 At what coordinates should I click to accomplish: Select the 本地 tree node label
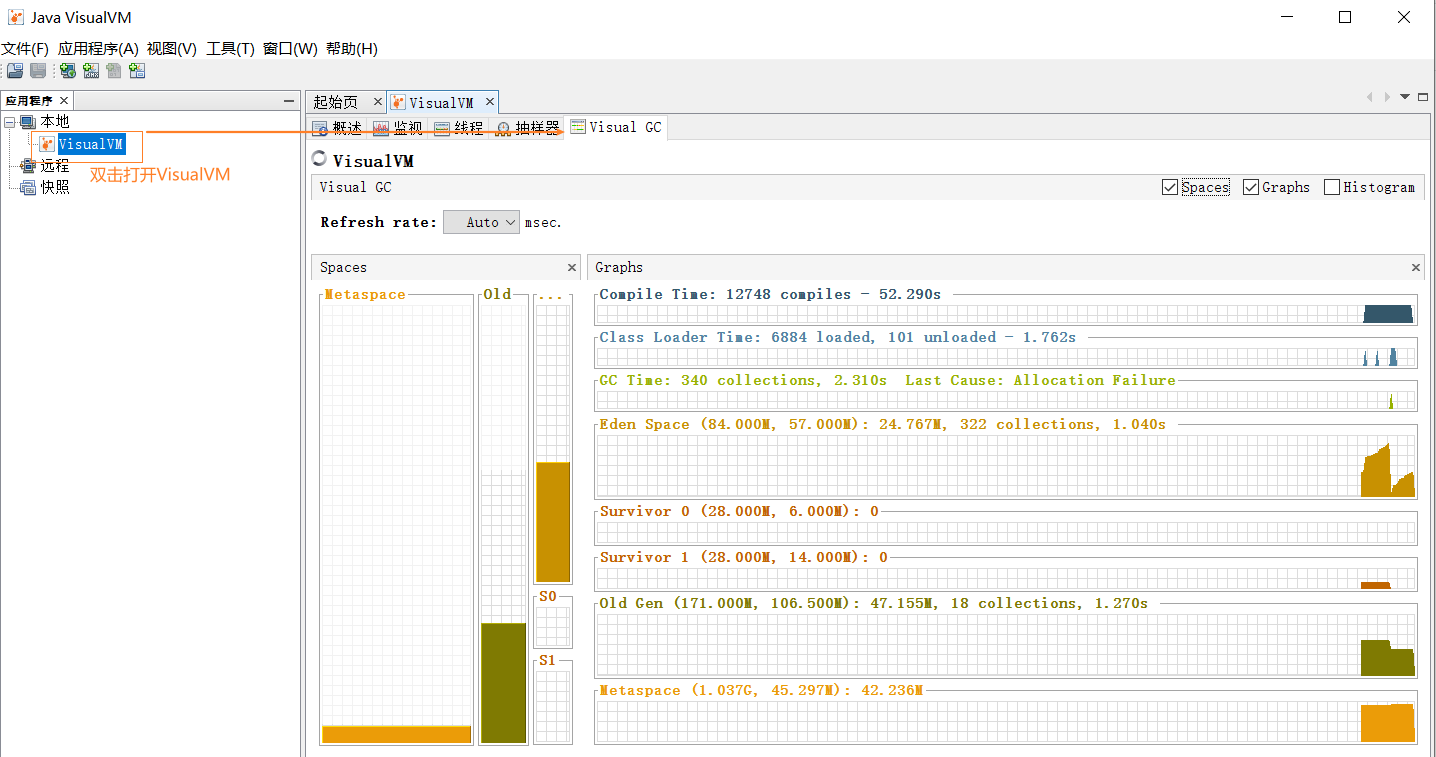pos(55,122)
